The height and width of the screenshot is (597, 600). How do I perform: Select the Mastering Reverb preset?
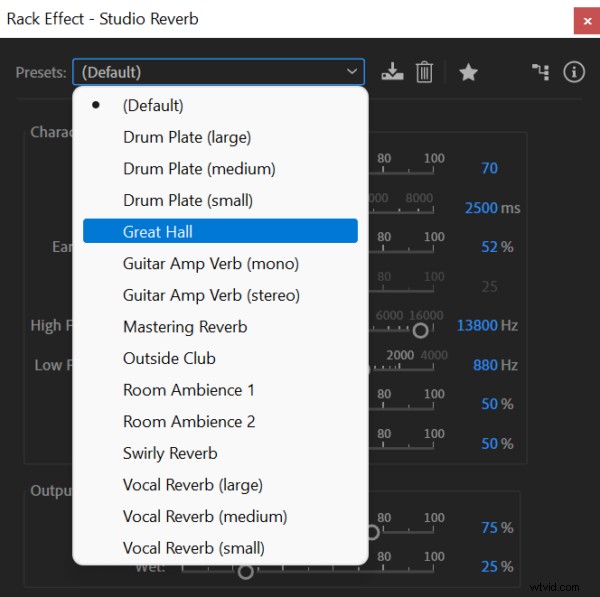220,327
